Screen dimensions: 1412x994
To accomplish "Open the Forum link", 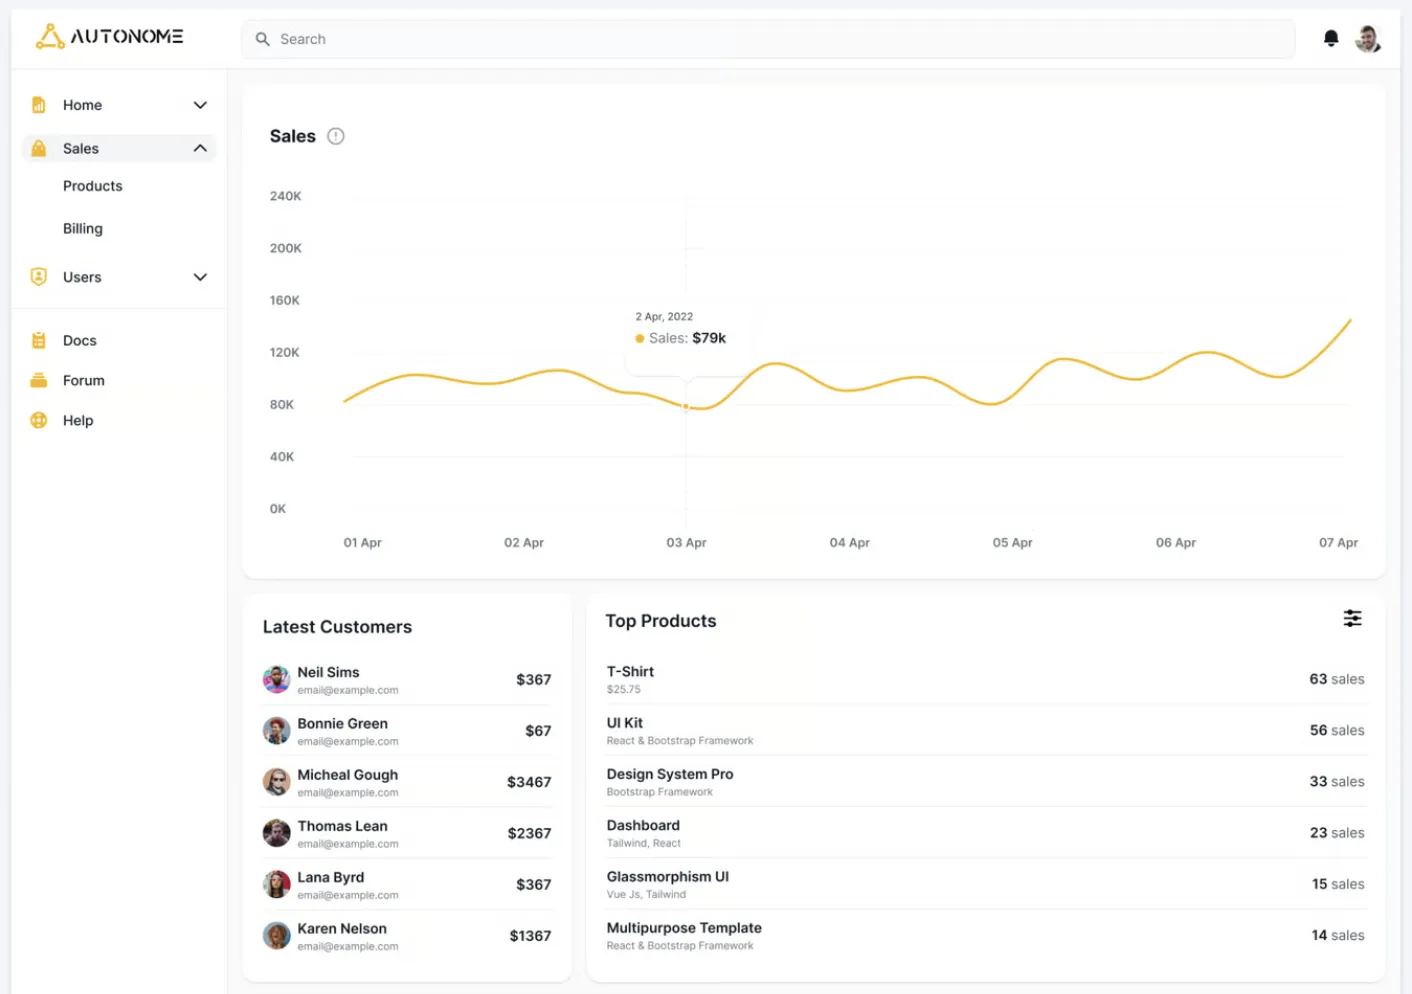I will tap(84, 380).
